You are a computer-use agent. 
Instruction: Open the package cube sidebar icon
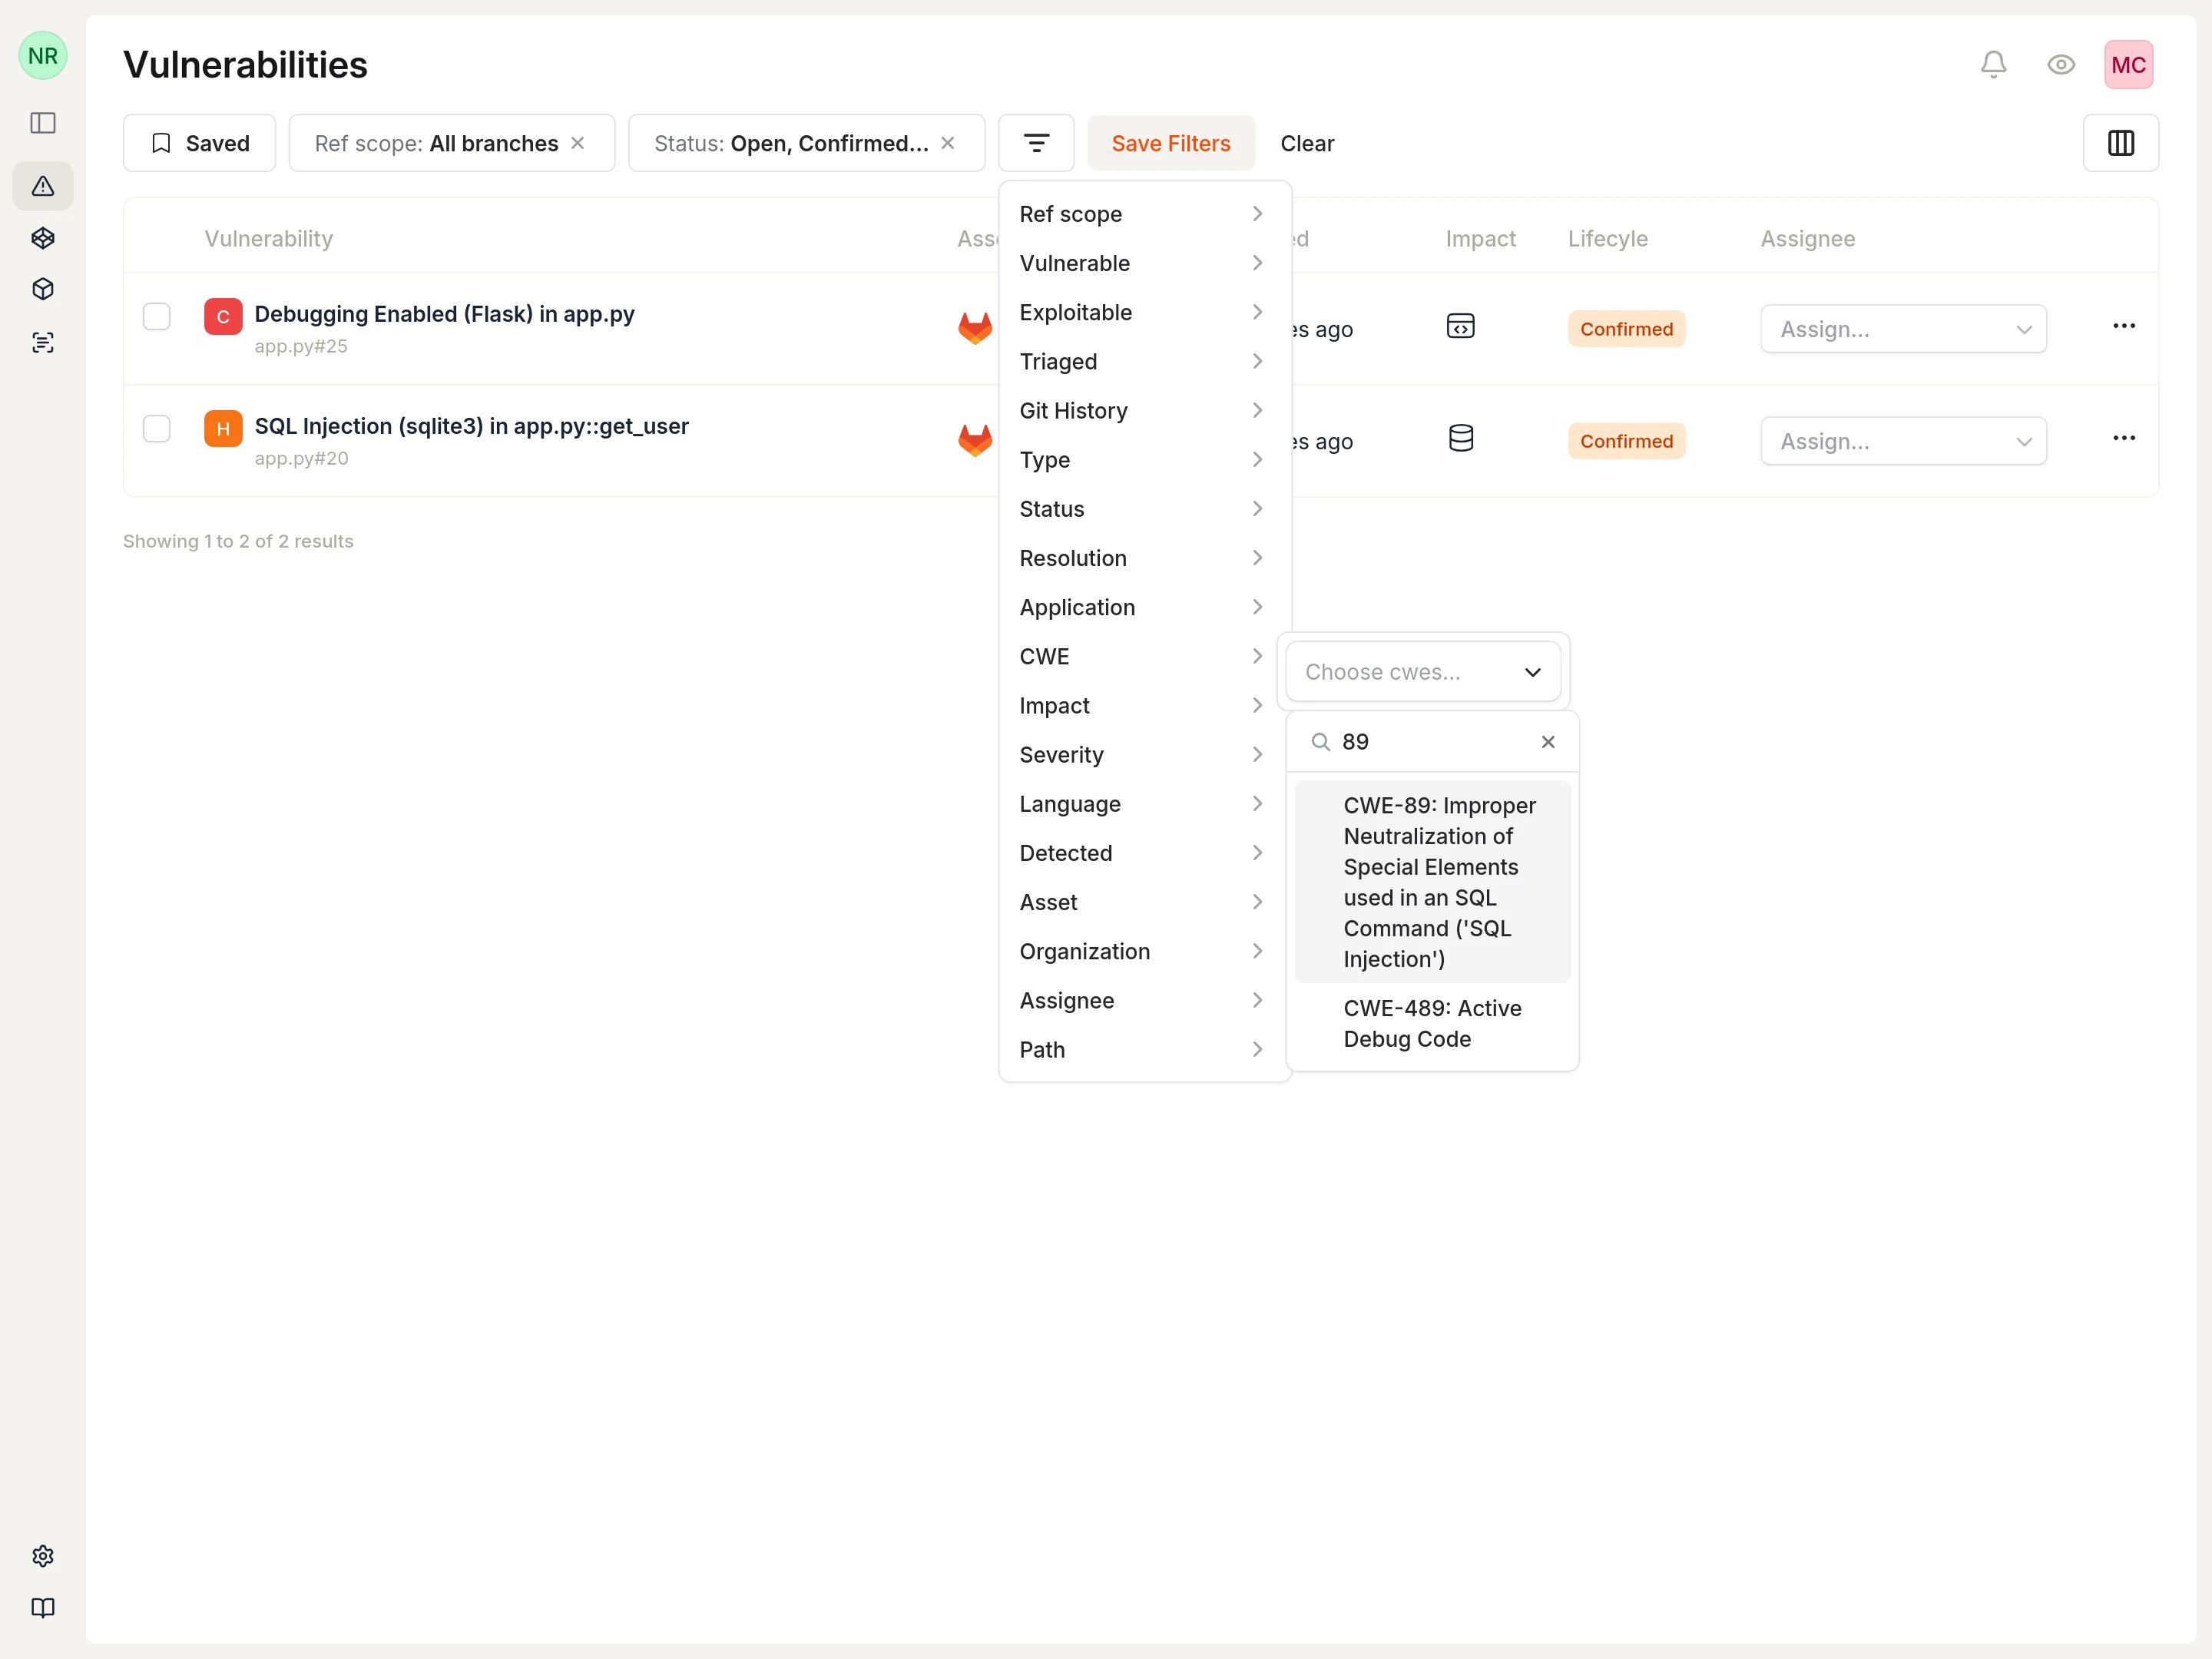point(43,289)
